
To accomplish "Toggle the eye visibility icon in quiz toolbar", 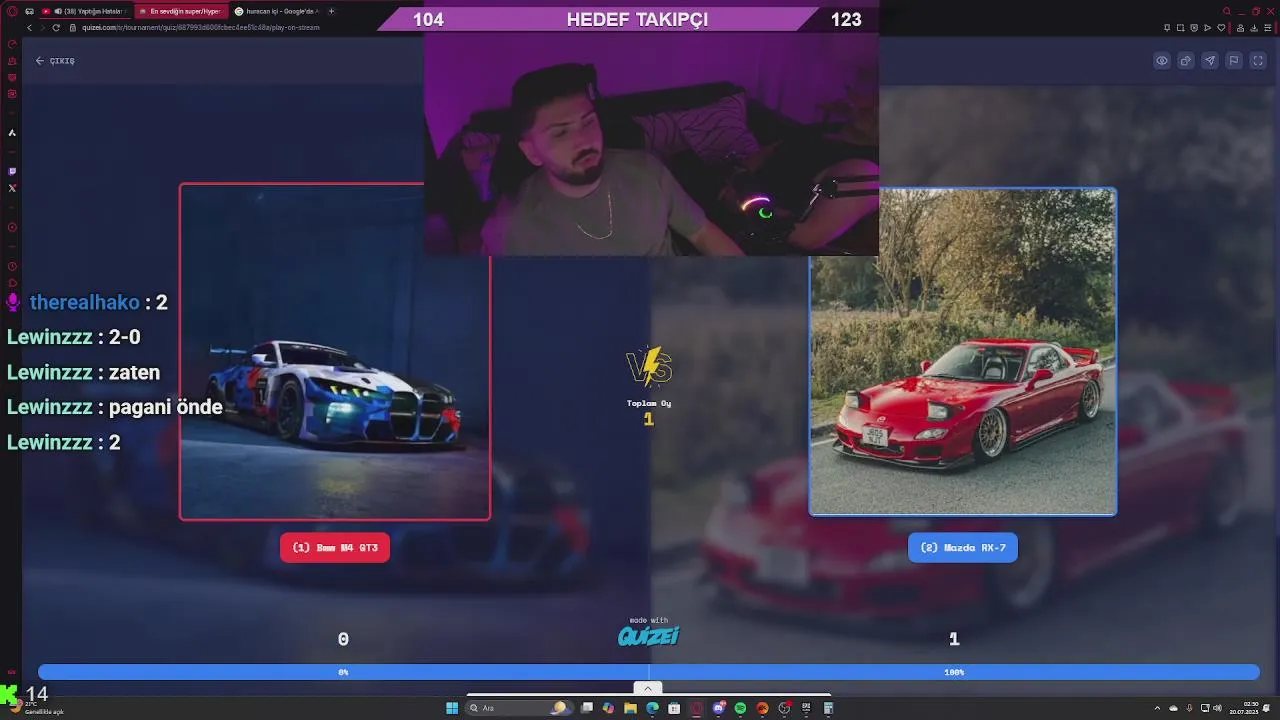I will point(1162,61).
